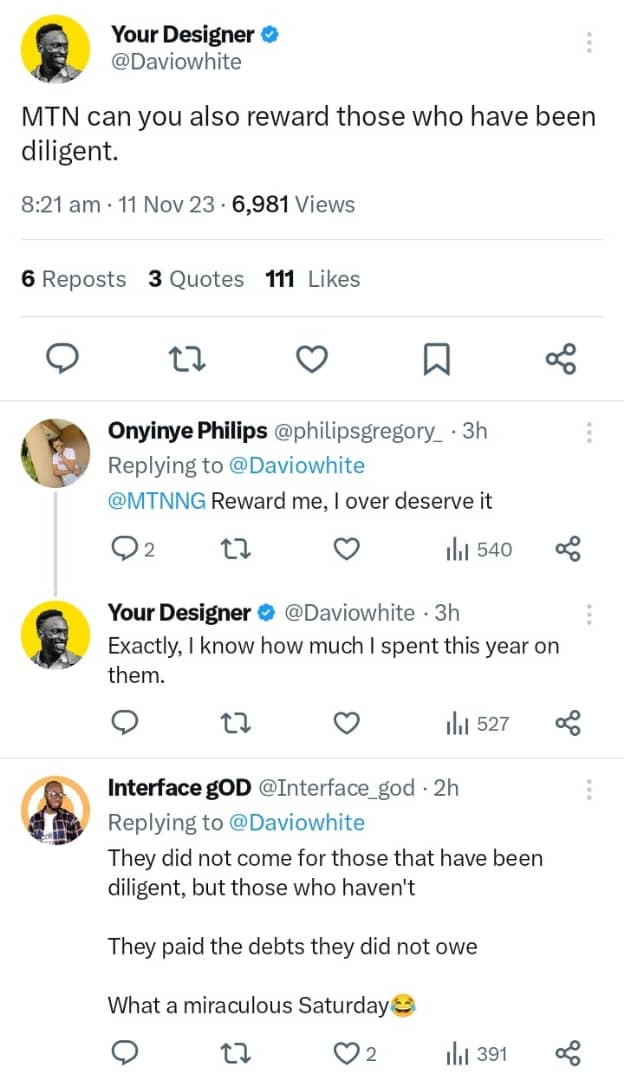624x1080 pixels.
Task: Open the 3 Quotes list
Action: (x=196, y=279)
